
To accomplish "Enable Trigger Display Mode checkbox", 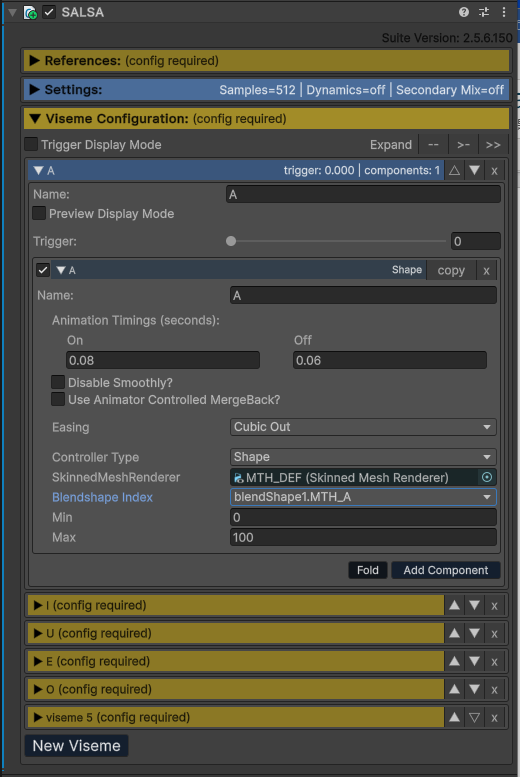I will 31,144.
